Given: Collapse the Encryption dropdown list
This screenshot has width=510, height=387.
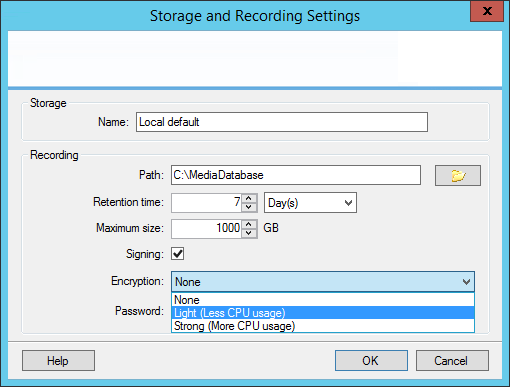Looking at the screenshot, I should click(x=466, y=282).
